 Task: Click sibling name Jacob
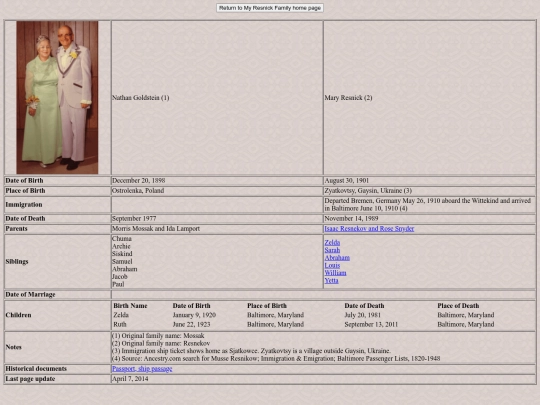(120, 277)
